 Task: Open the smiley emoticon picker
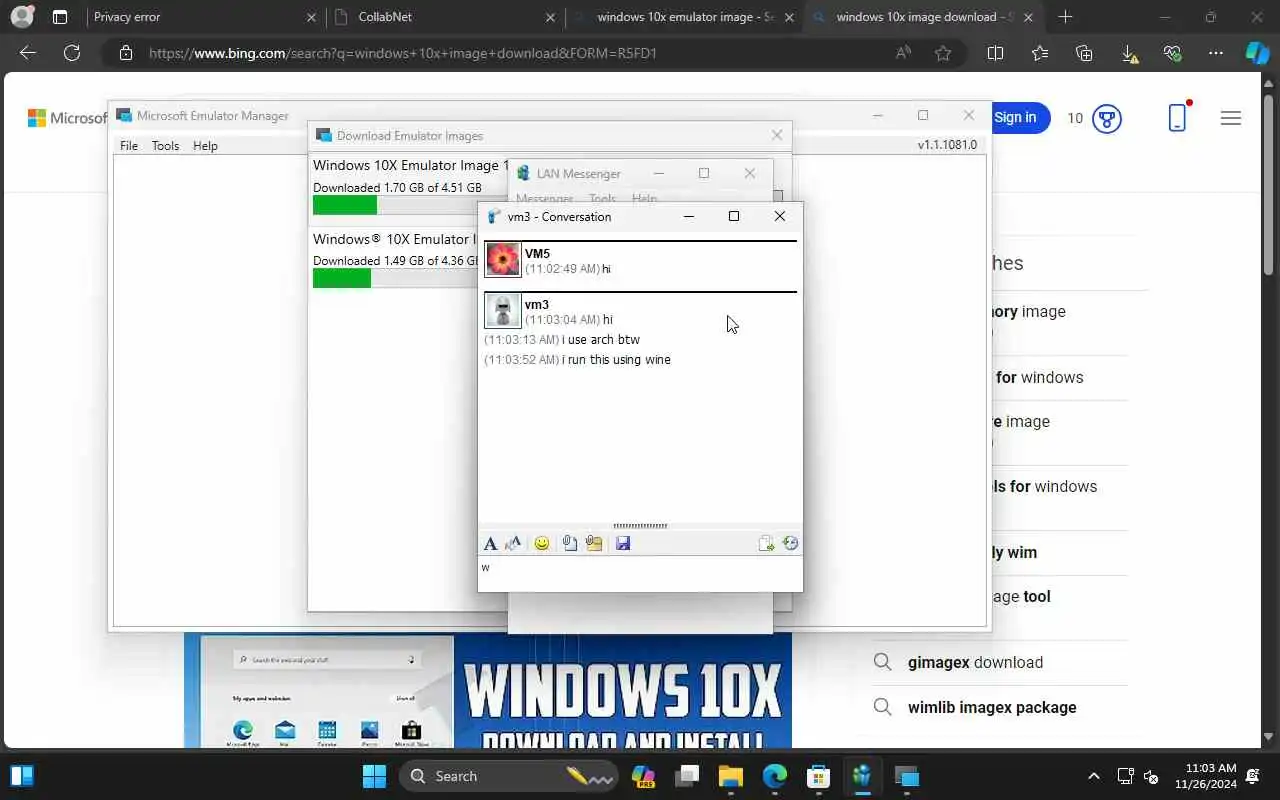[542, 543]
